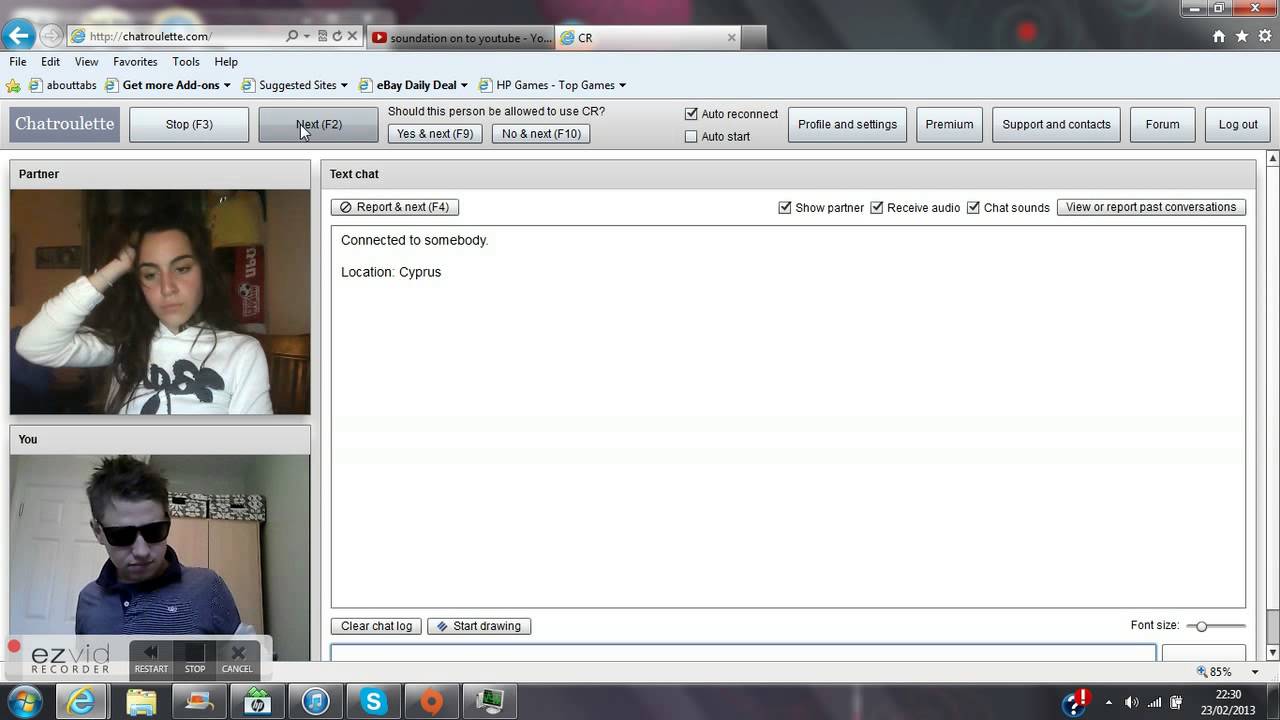Click No & next (F10)

tap(541, 134)
